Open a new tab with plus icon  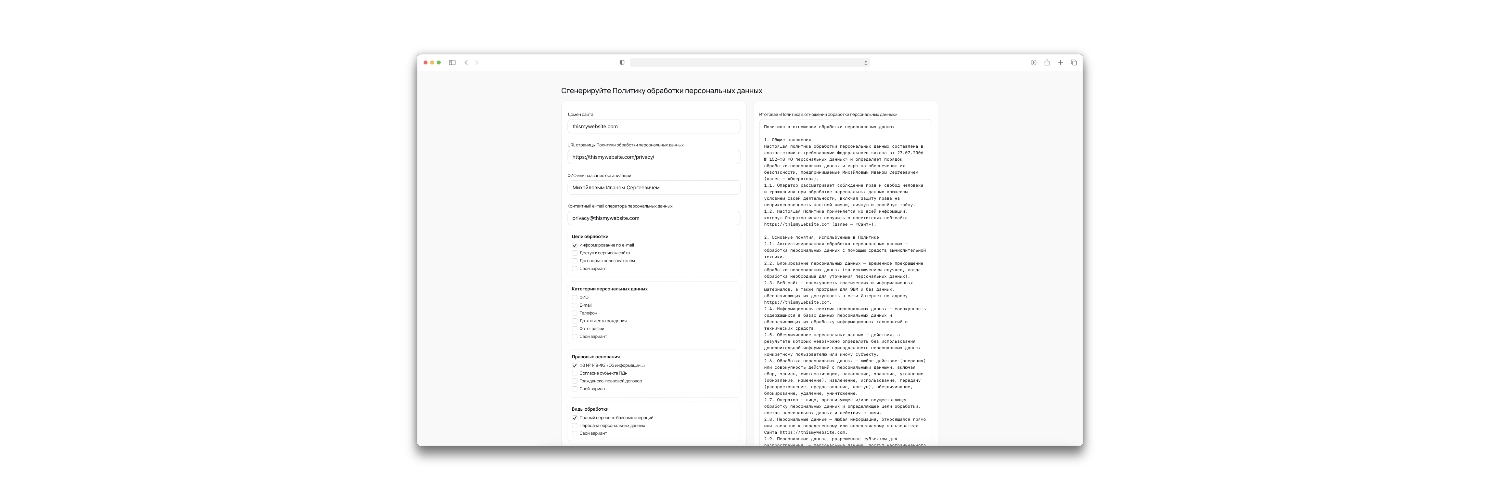point(1060,62)
